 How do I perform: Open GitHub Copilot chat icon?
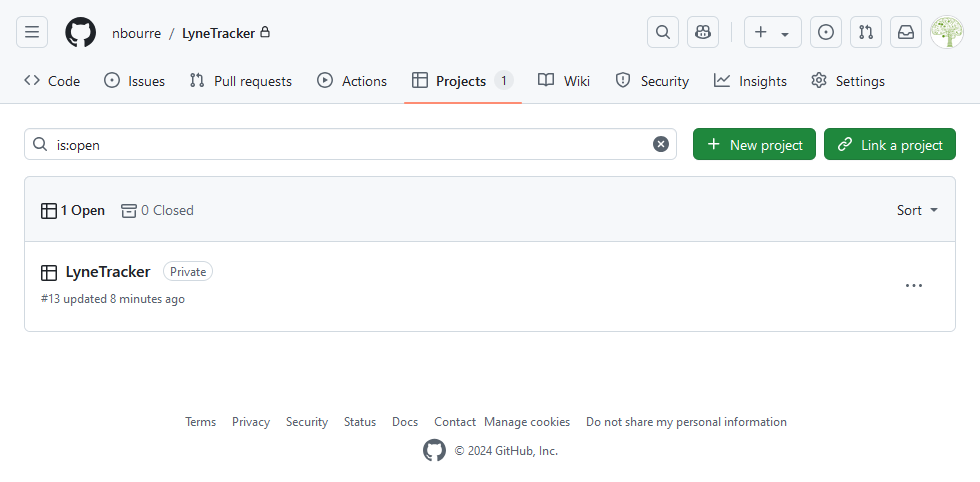point(702,33)
